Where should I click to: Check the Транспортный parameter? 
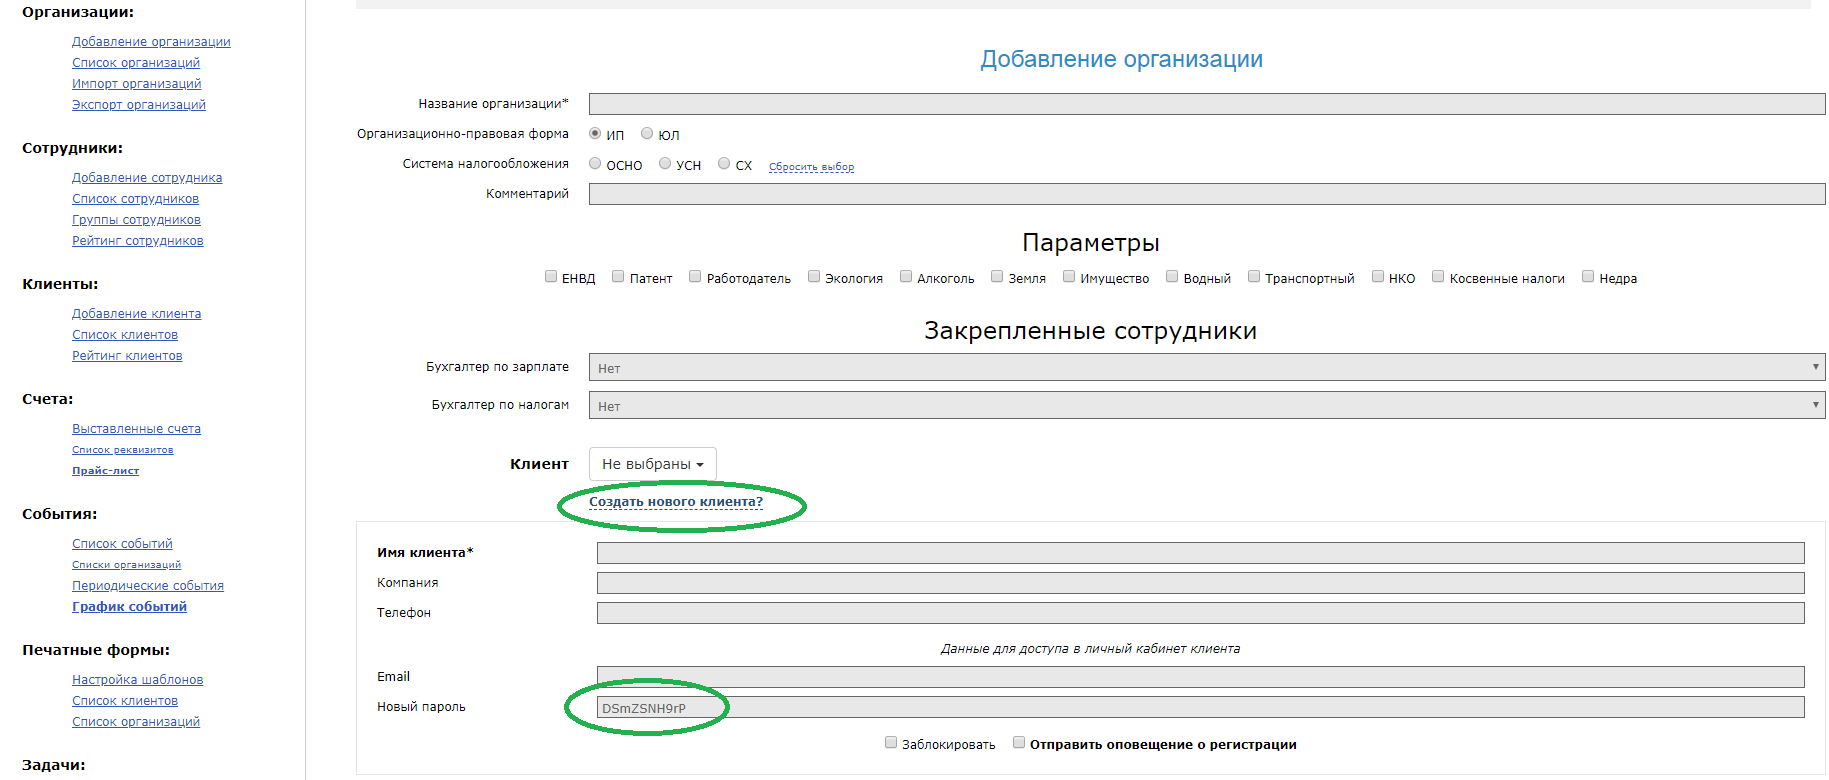(x=1254, y=277)
